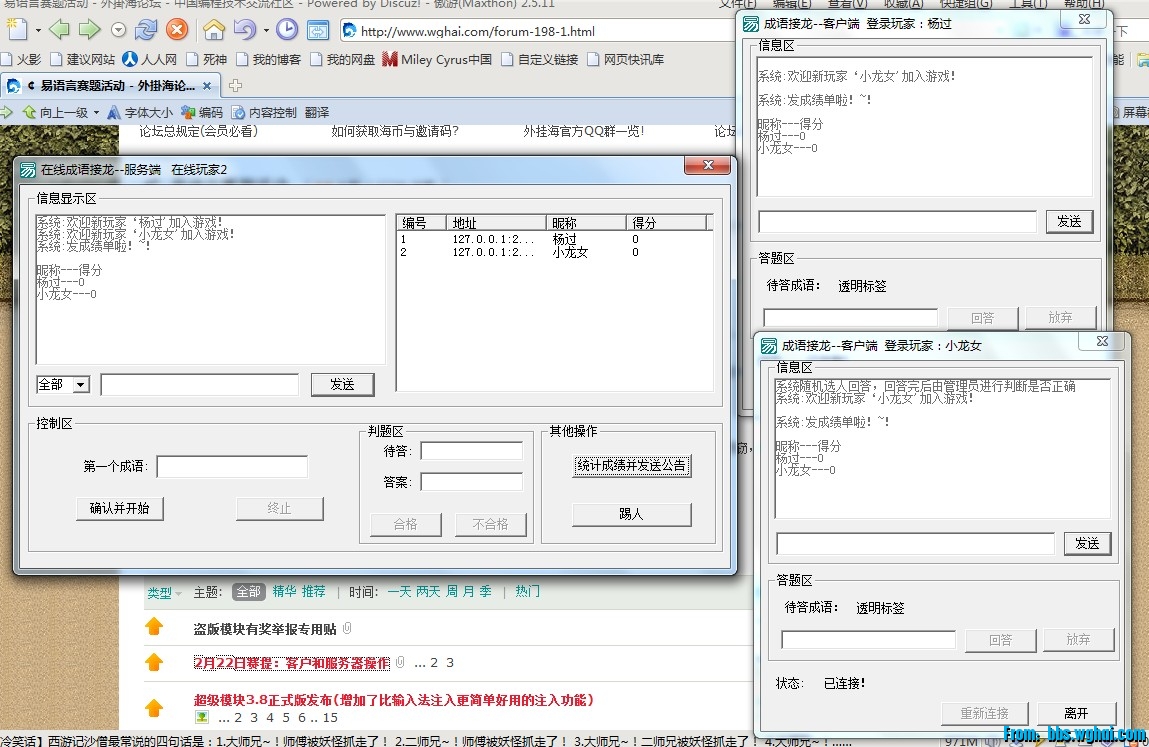1149x747 pixels.
Task: Click 离开 in the 小龙女 client window
Action: point(1076,713)
